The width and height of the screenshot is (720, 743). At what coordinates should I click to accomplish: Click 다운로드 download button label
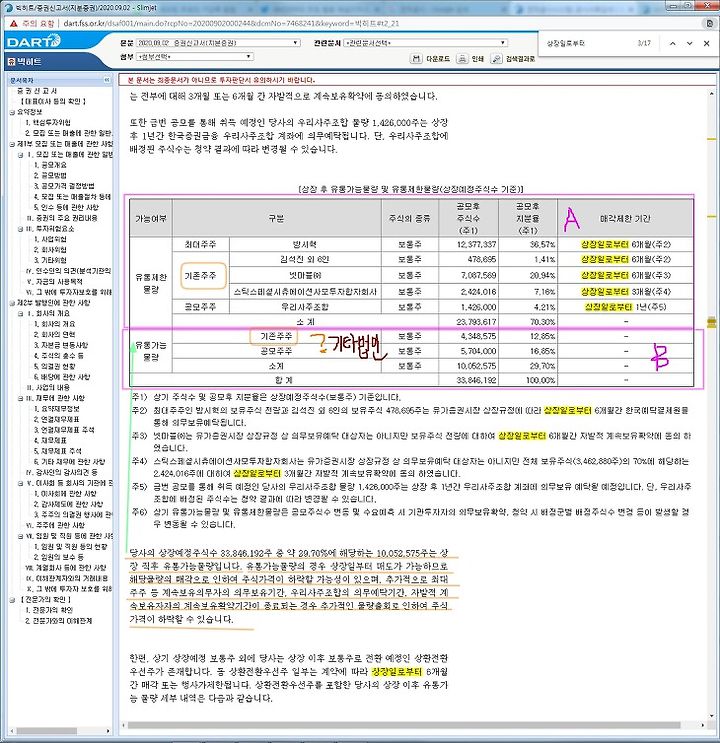(x=437, y=59)
